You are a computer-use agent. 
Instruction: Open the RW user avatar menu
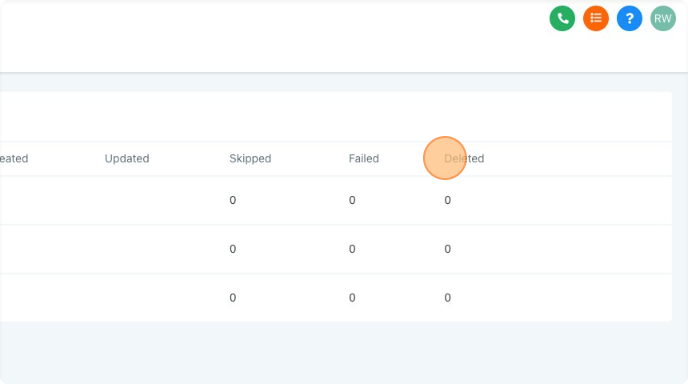tap(663, 18)
